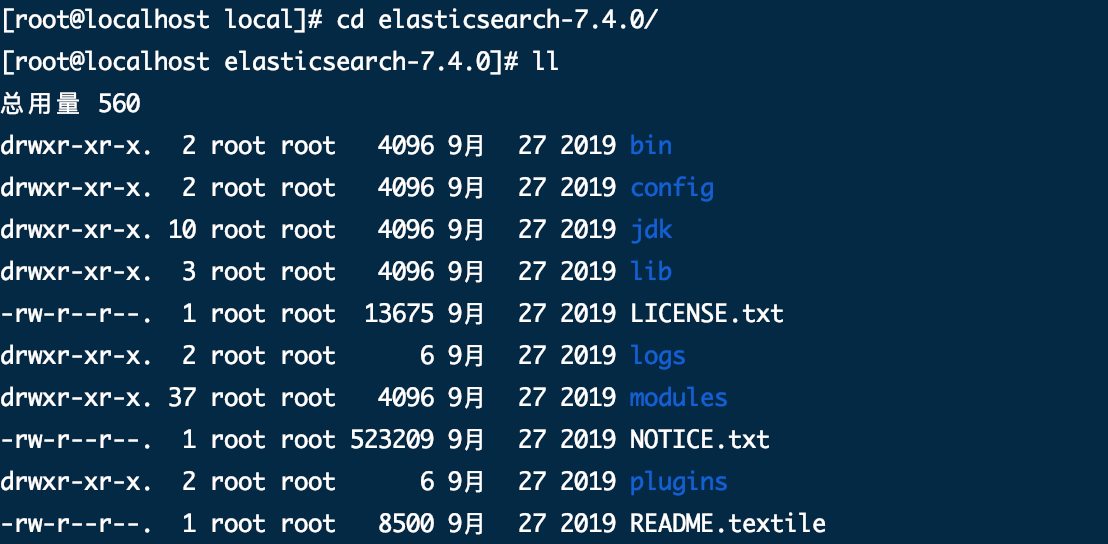Click the '总用量 560' total line
The image size is (1108, 544).
[x=71, y=104]
